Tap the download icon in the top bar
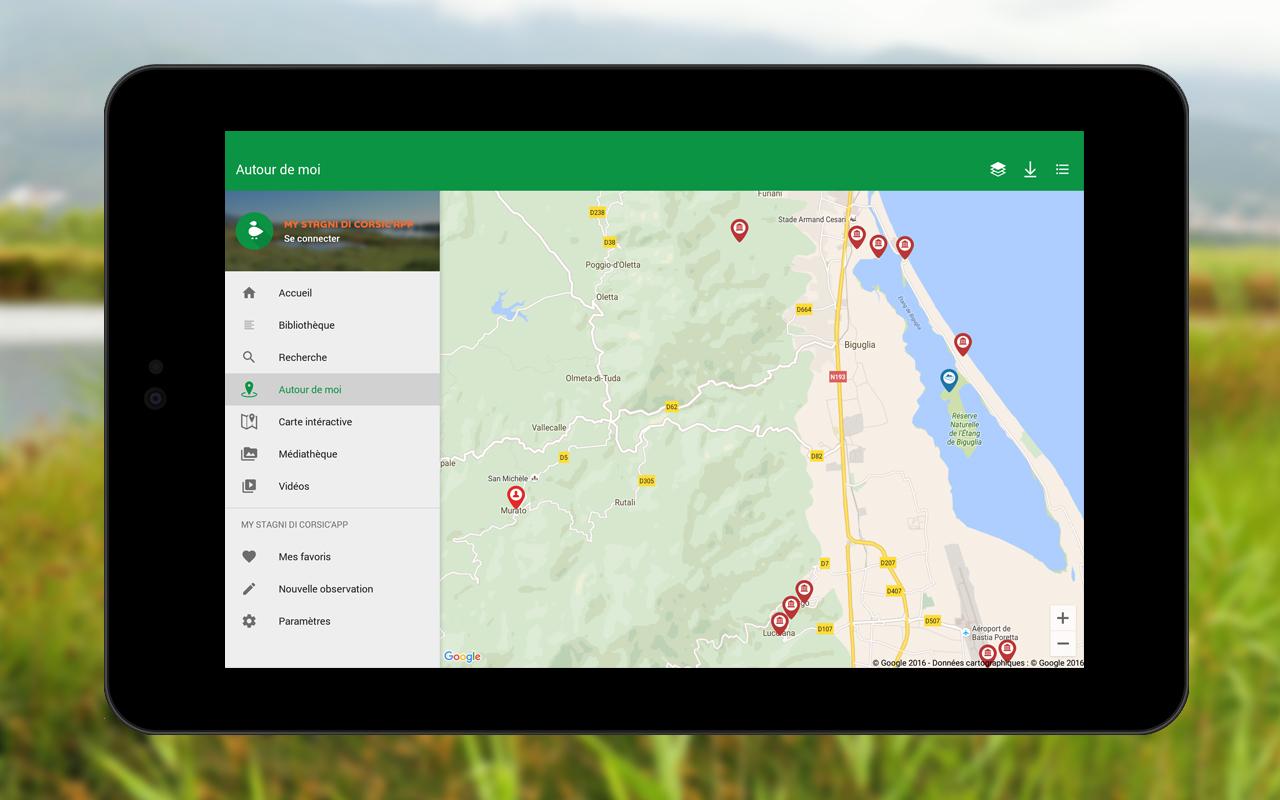1280x800 pixels. pos(1030,170)
